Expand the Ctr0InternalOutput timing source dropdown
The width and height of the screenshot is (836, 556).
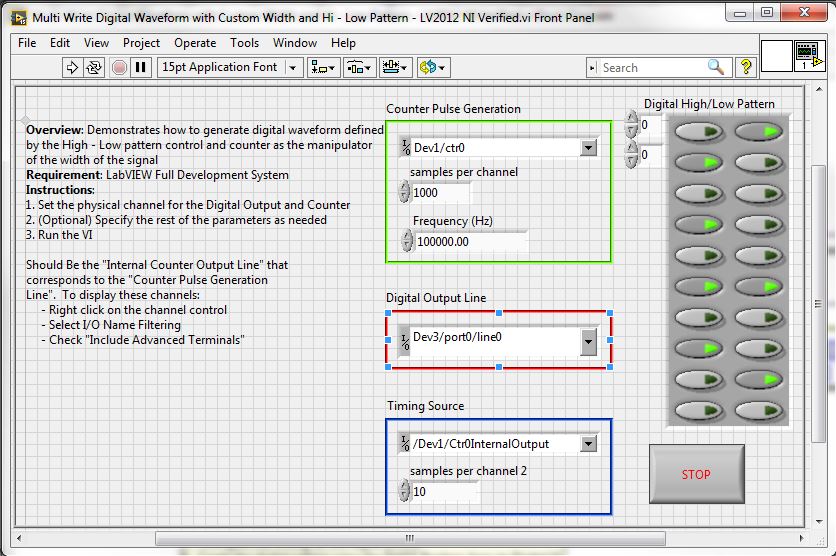click(x=588, y=443)
